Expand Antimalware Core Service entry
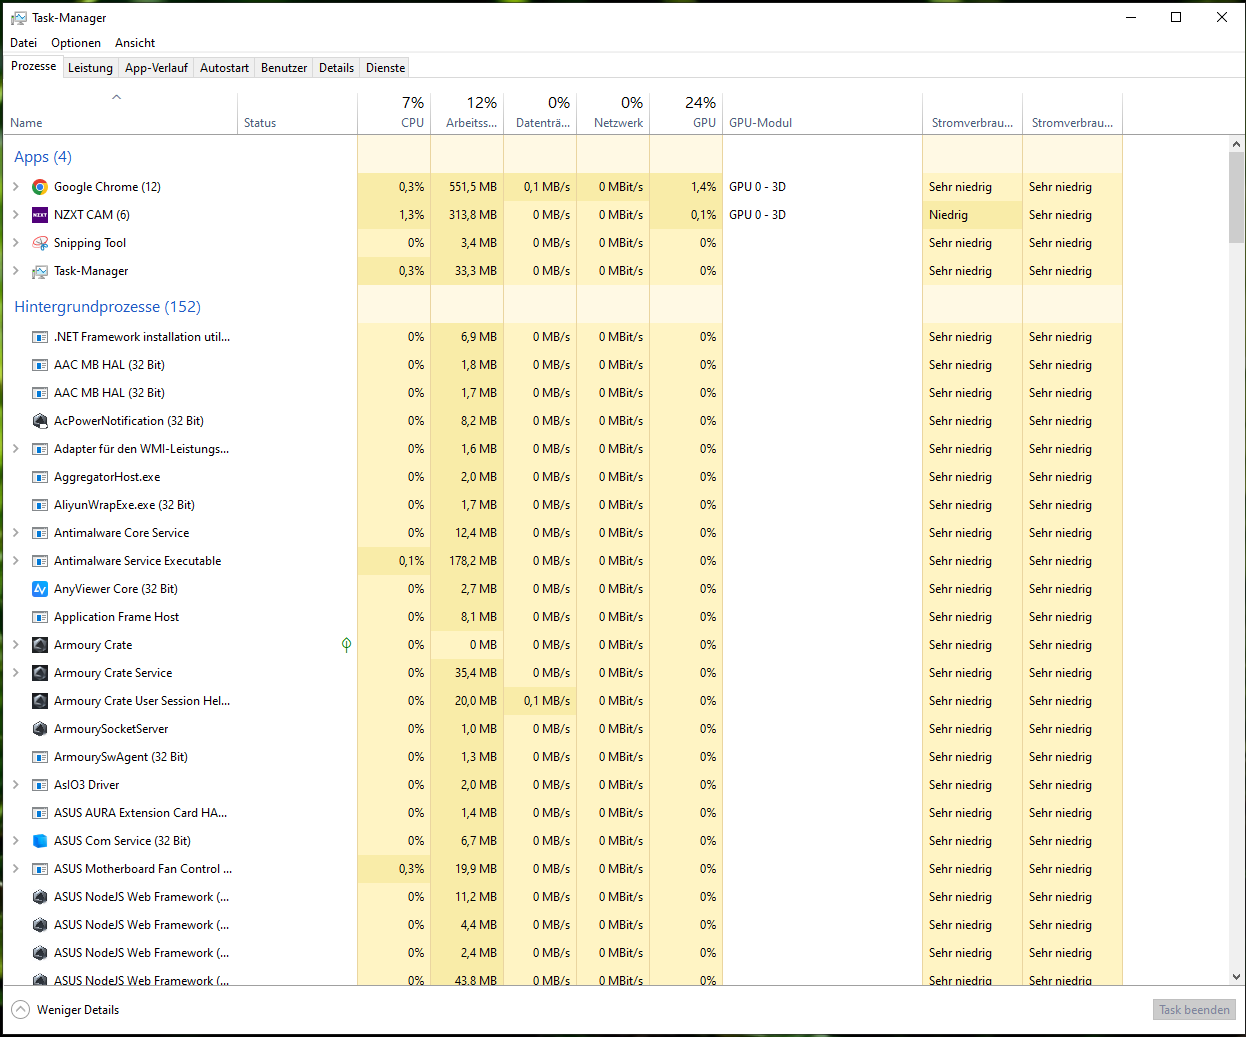 tap(16, 533)
